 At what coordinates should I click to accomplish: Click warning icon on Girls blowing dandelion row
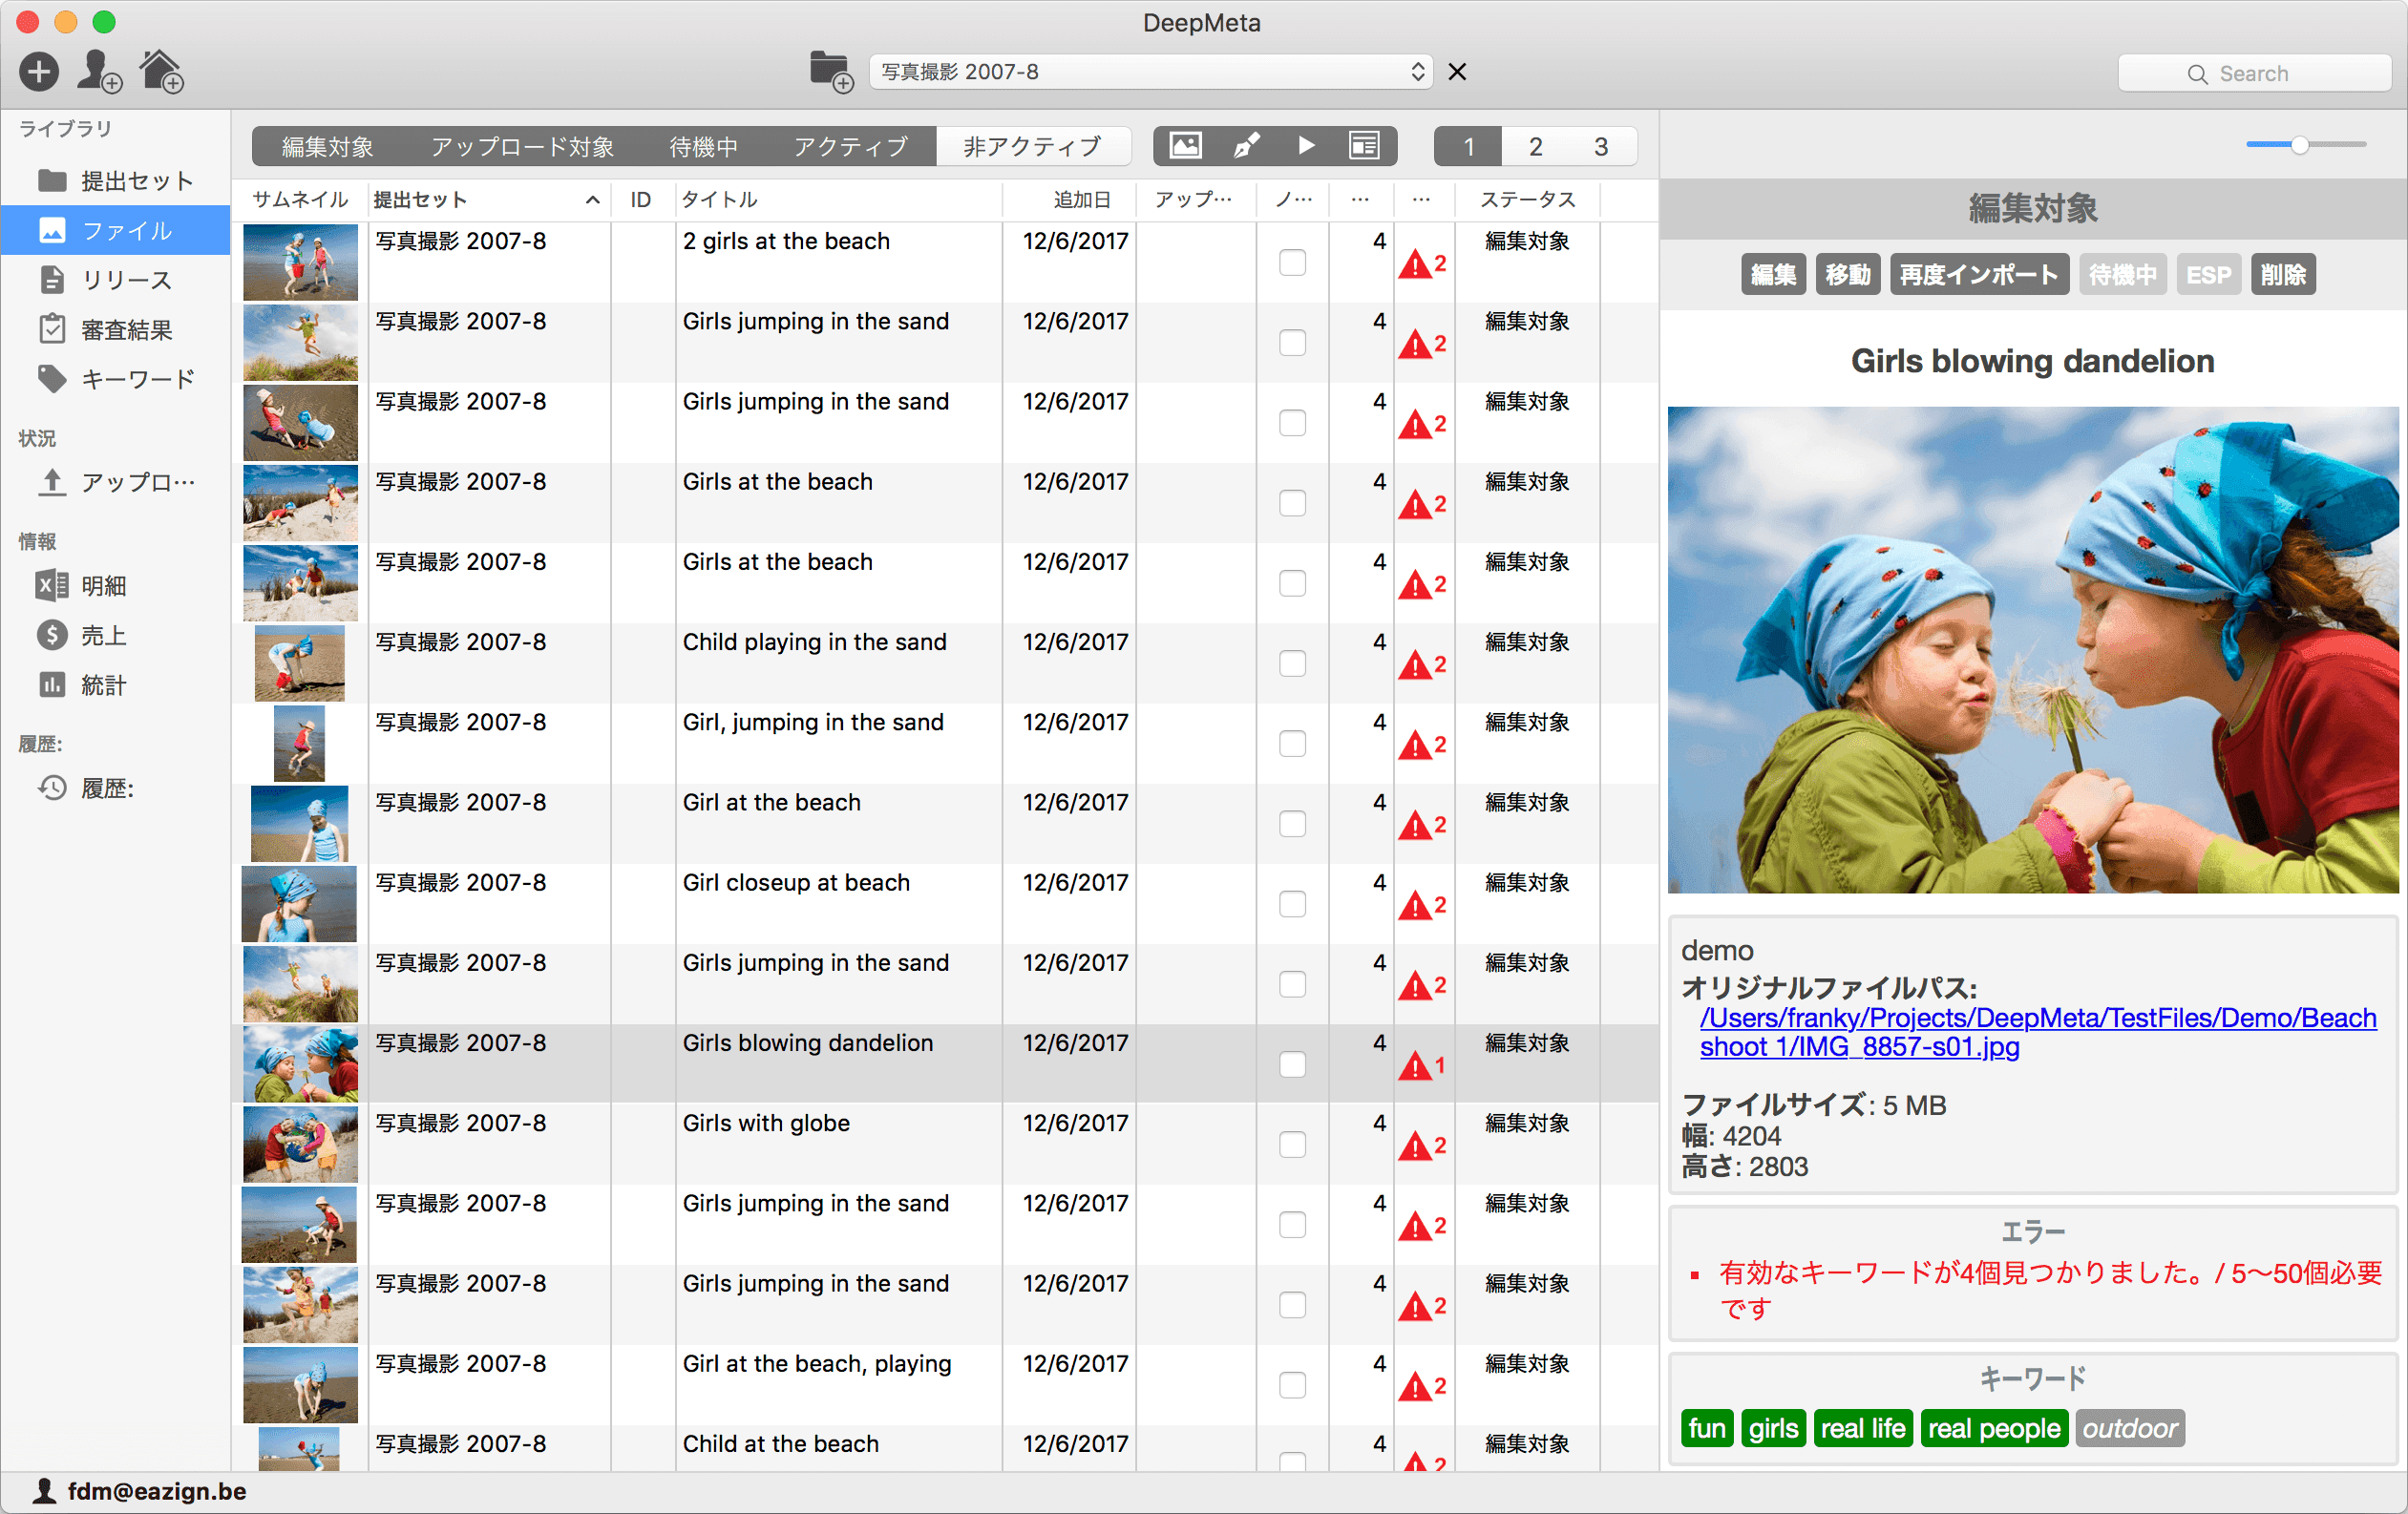[x=1415, y=1066]
